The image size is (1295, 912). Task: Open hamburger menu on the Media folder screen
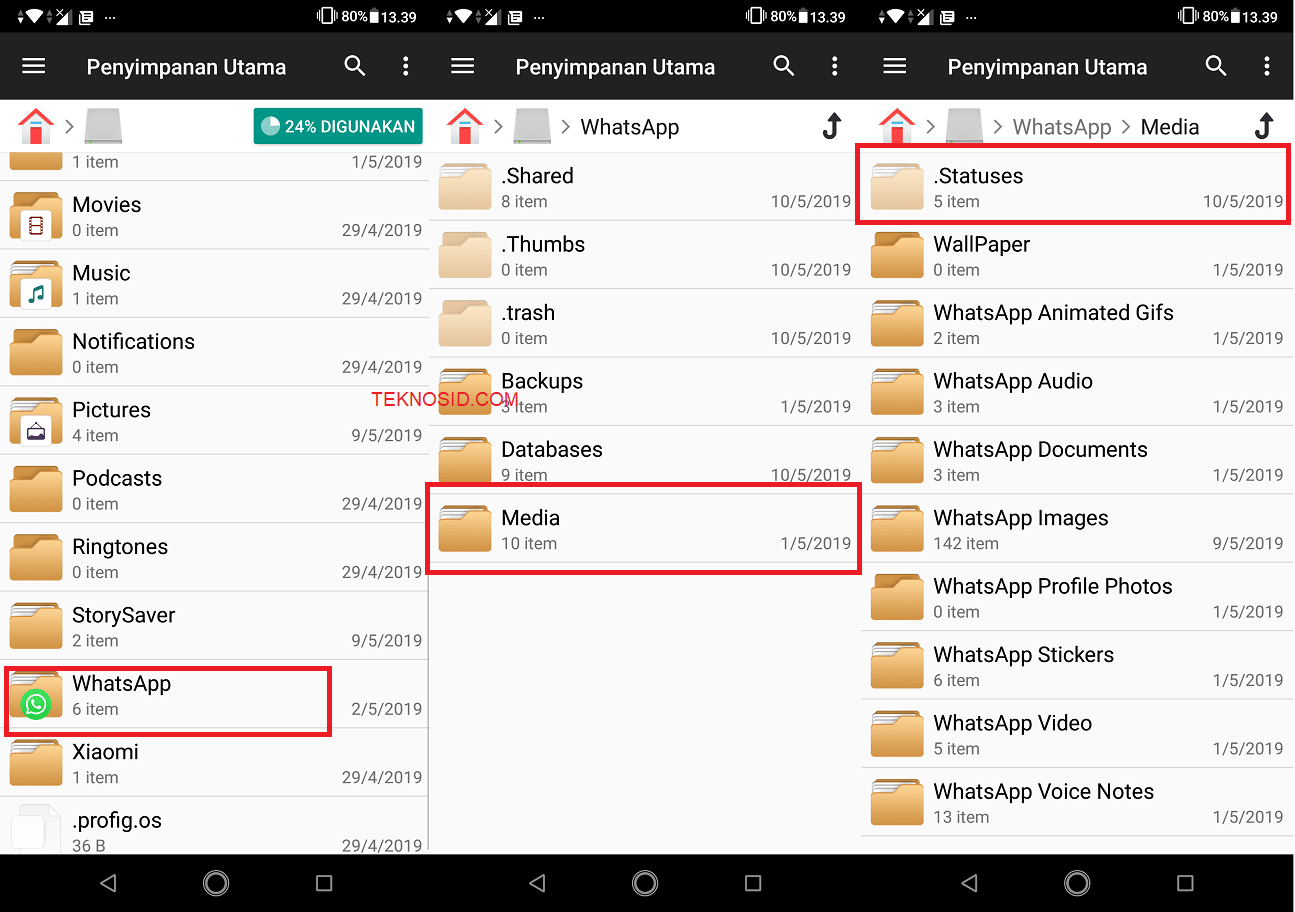coord(895,66)
